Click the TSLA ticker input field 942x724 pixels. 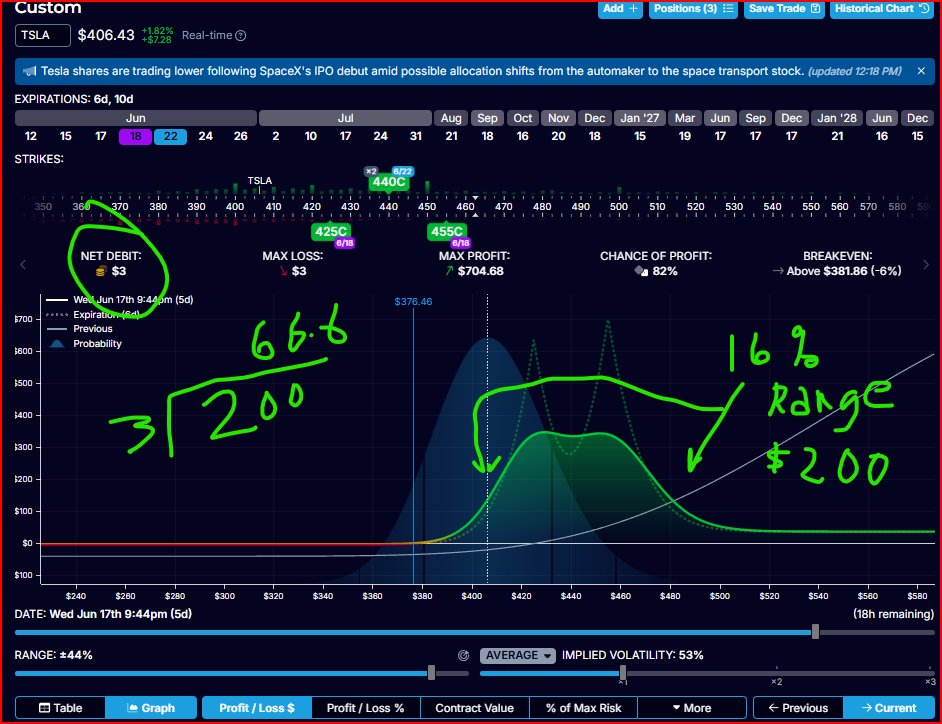pyautogui.click(x=43, y=35)
